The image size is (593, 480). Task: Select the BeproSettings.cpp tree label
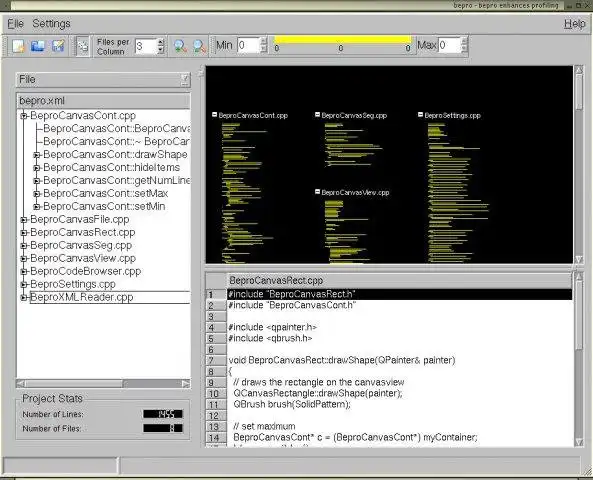click(x=73, y=284)
